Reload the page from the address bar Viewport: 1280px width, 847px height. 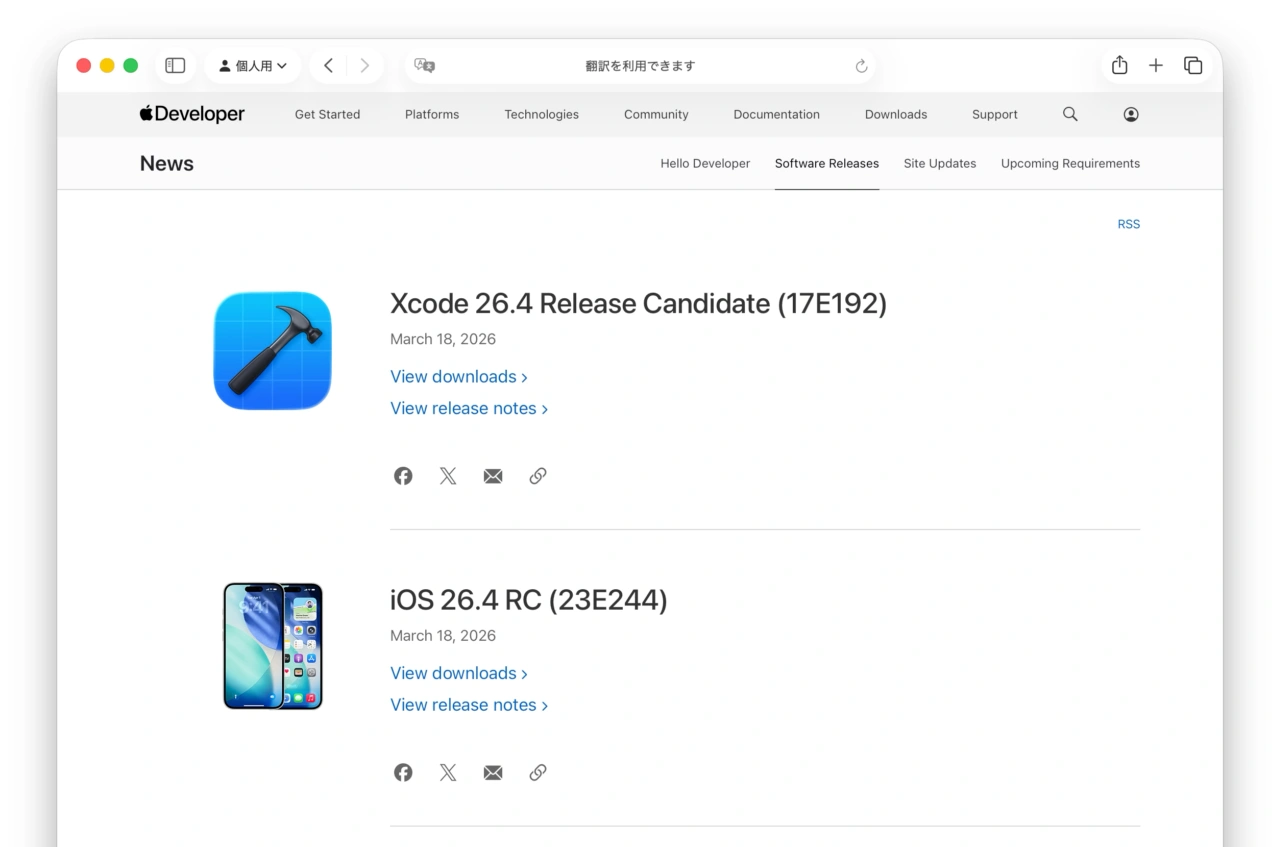(x=861, y=65)
